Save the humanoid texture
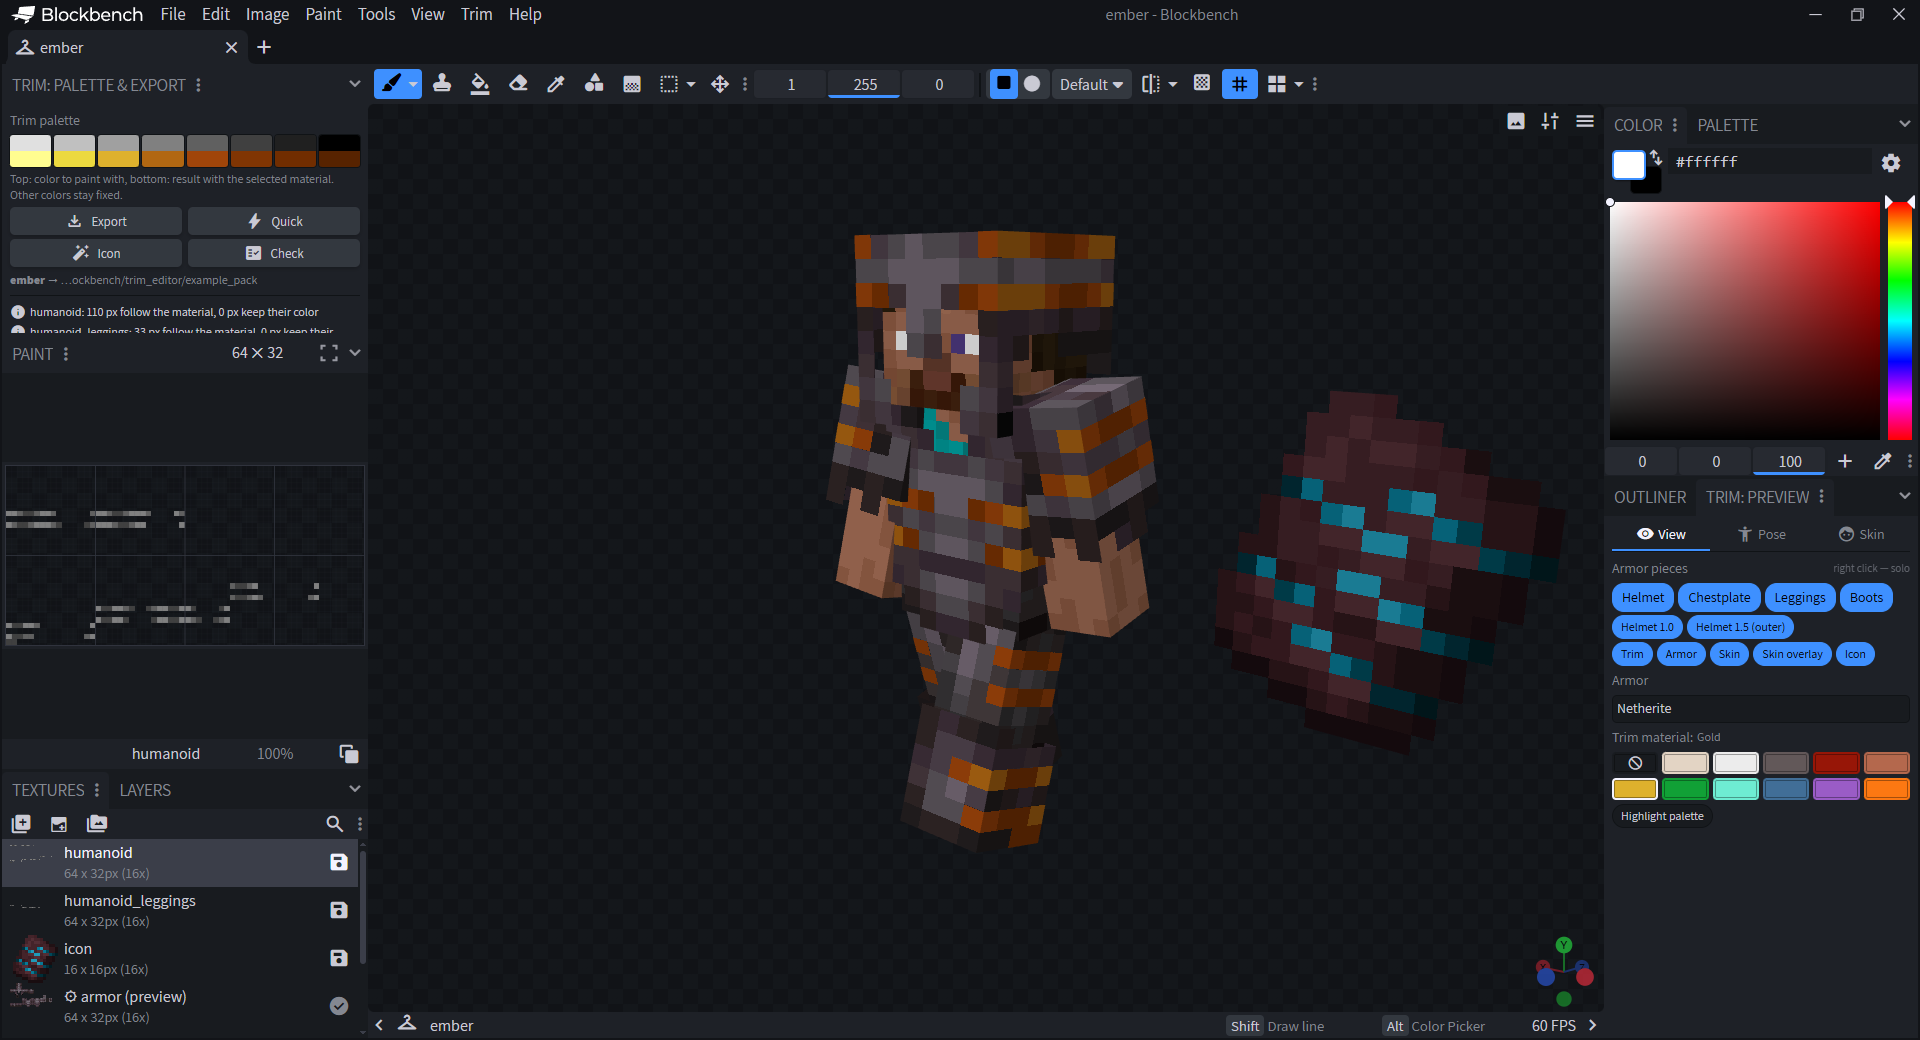Image resolution: width=1920 pixels, height=1040 pixels. [339, 862]
